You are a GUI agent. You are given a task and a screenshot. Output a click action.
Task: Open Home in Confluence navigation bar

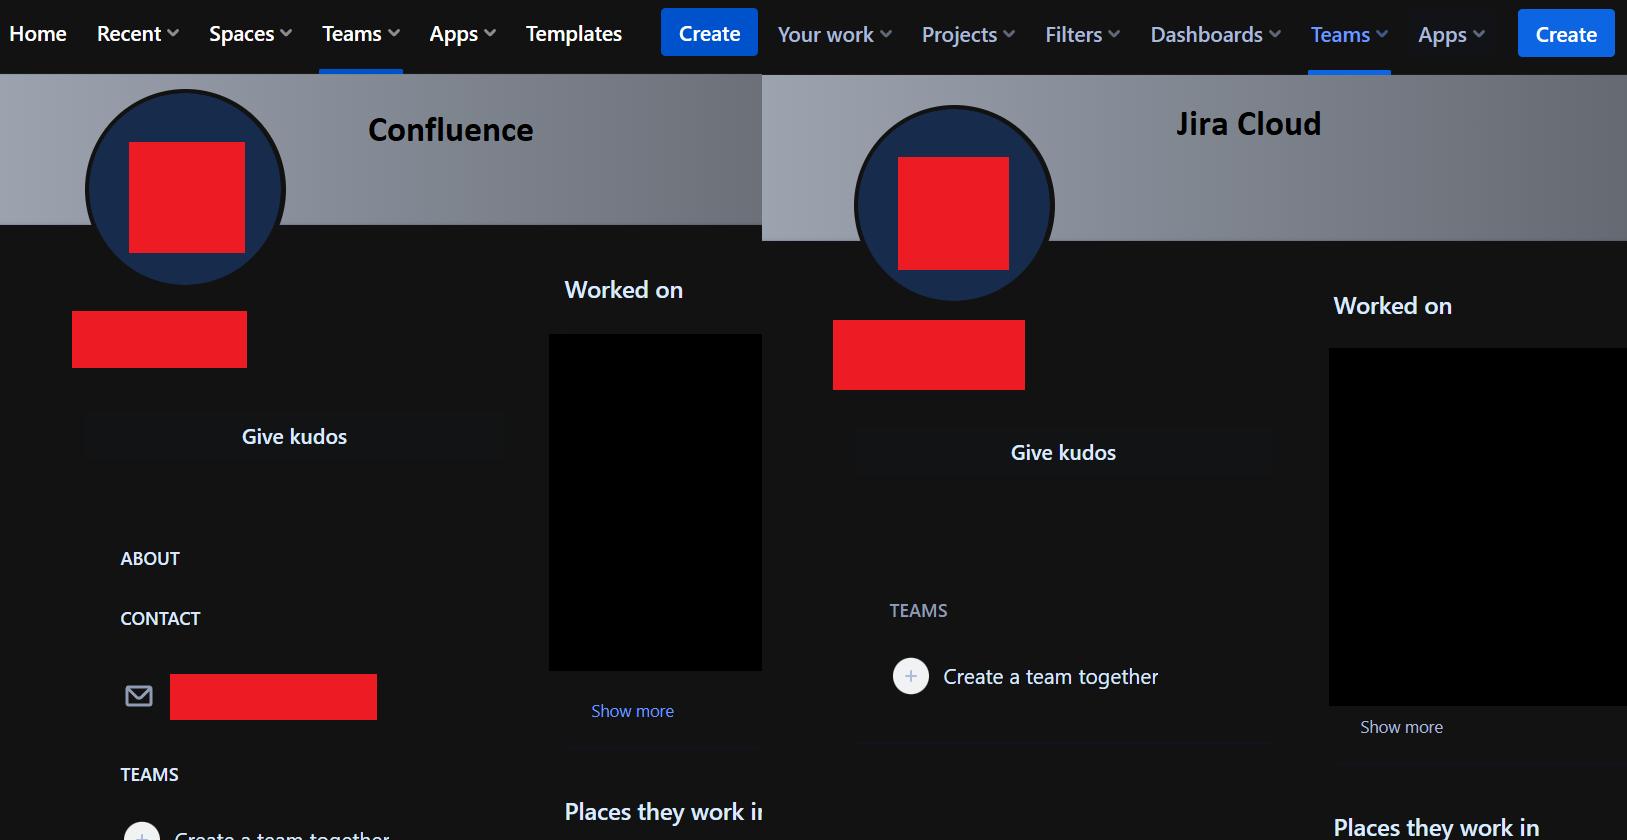pyautogui.click(x=38, y=34)
